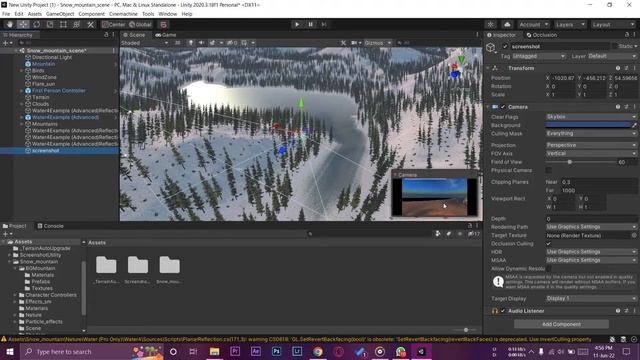Open the Layer dropdown showing Default

612,56
